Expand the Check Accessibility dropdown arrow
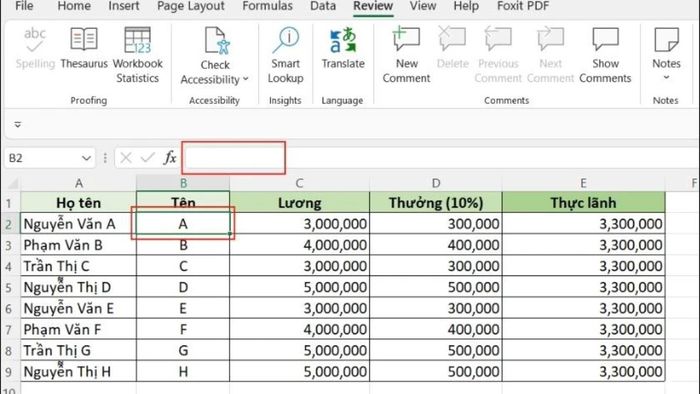 pos(246,80)
